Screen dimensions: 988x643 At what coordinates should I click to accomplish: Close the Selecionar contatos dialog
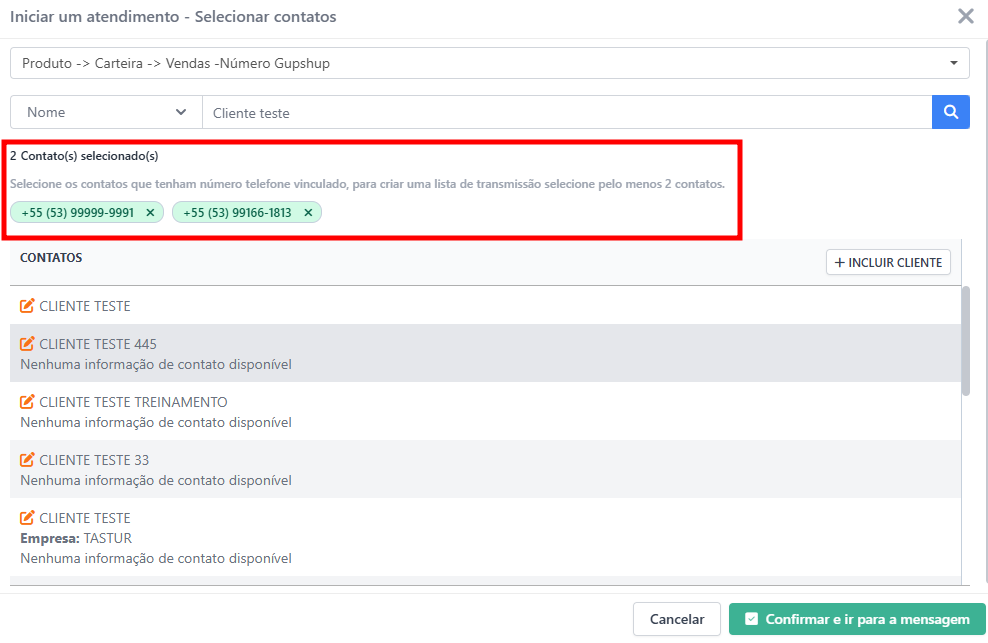click(x=965, y=16)
